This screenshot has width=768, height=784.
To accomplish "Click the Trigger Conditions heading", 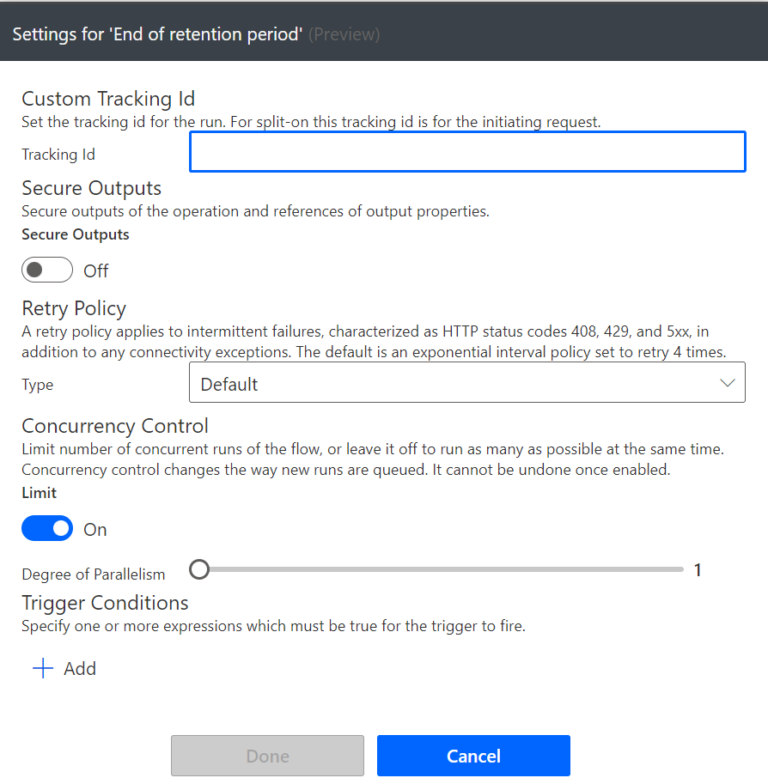I will pyautogui.click(x=105, y=603).
